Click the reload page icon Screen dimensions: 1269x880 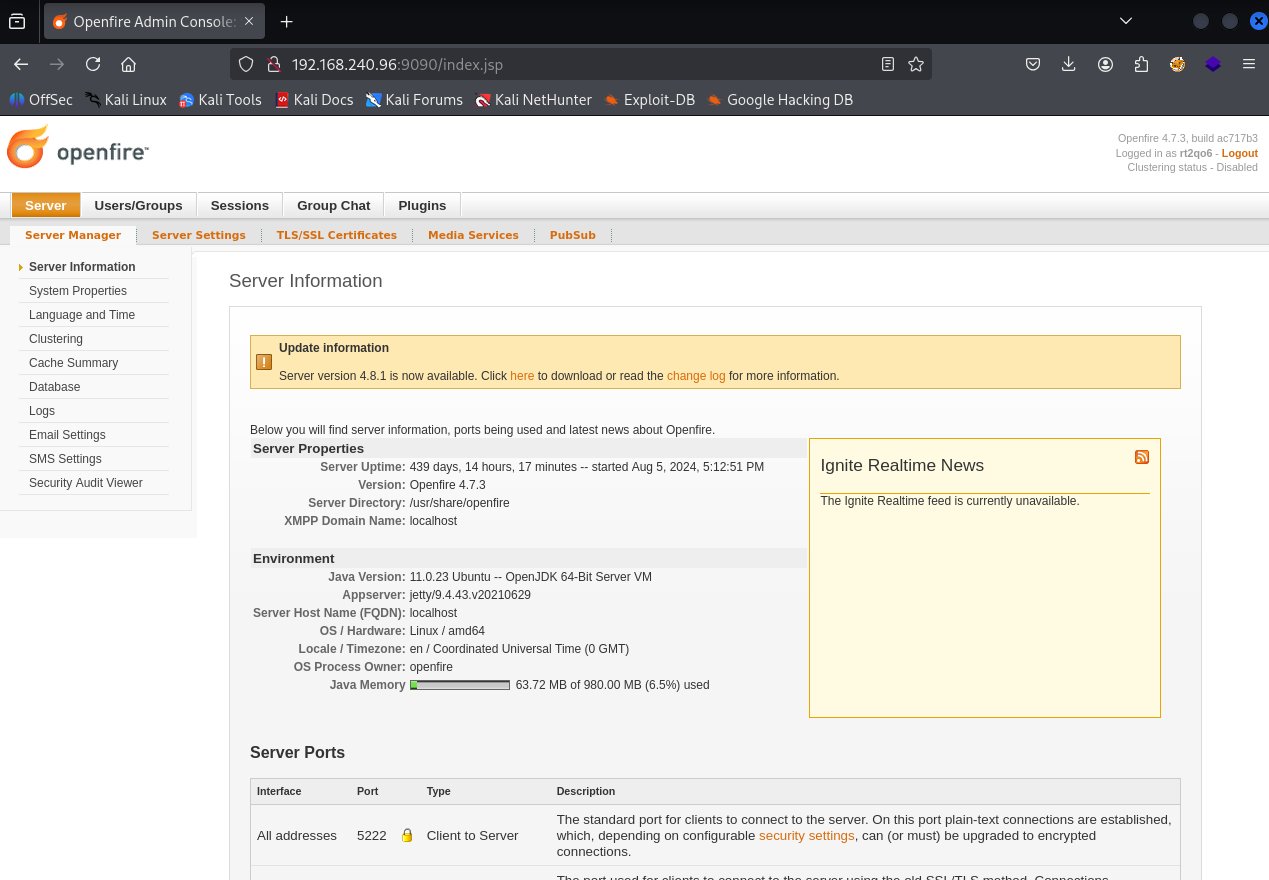(93, 64)
